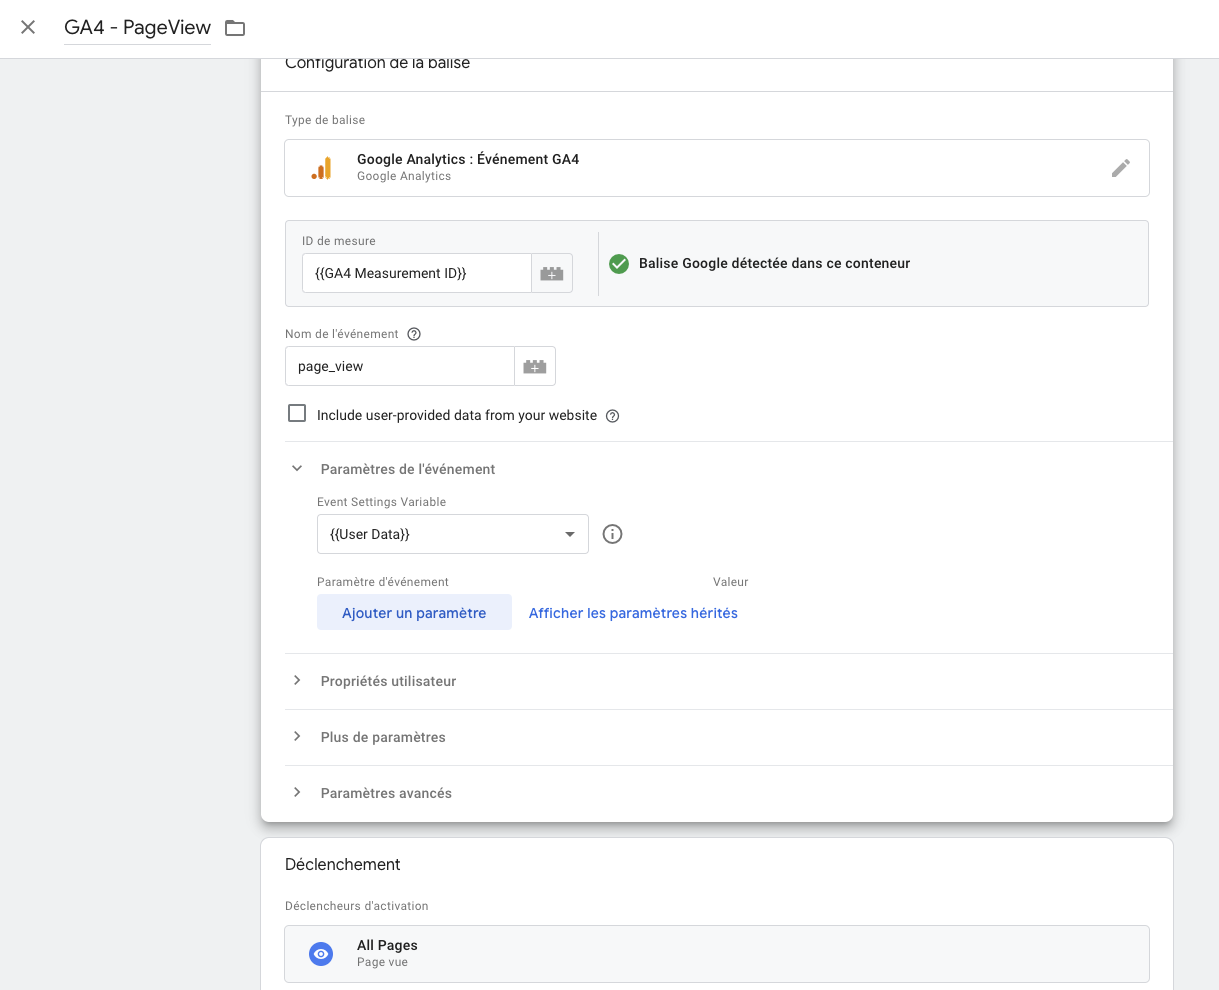Click the All Pages trigger eye icon
The image size is (1219, 990).
(321, 954)
